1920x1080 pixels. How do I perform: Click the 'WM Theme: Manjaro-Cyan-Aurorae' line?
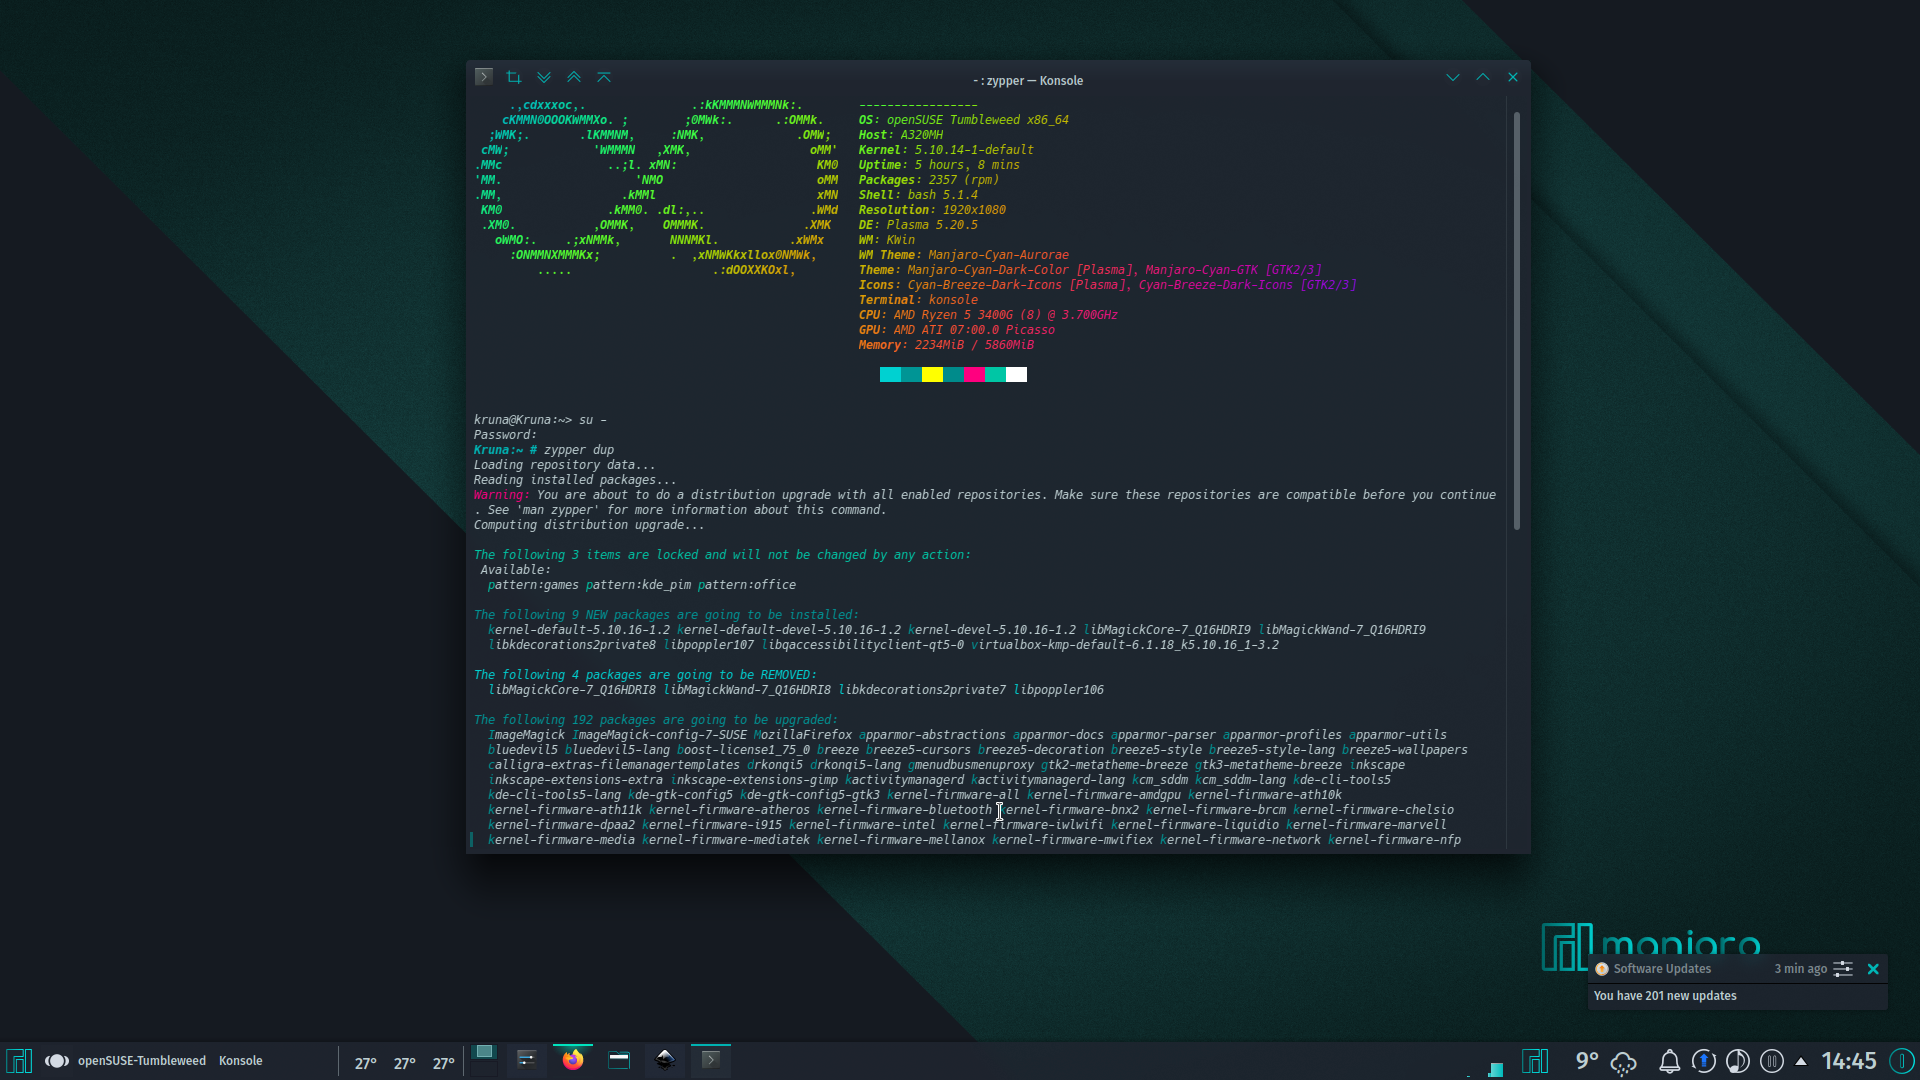click(963, 255)
